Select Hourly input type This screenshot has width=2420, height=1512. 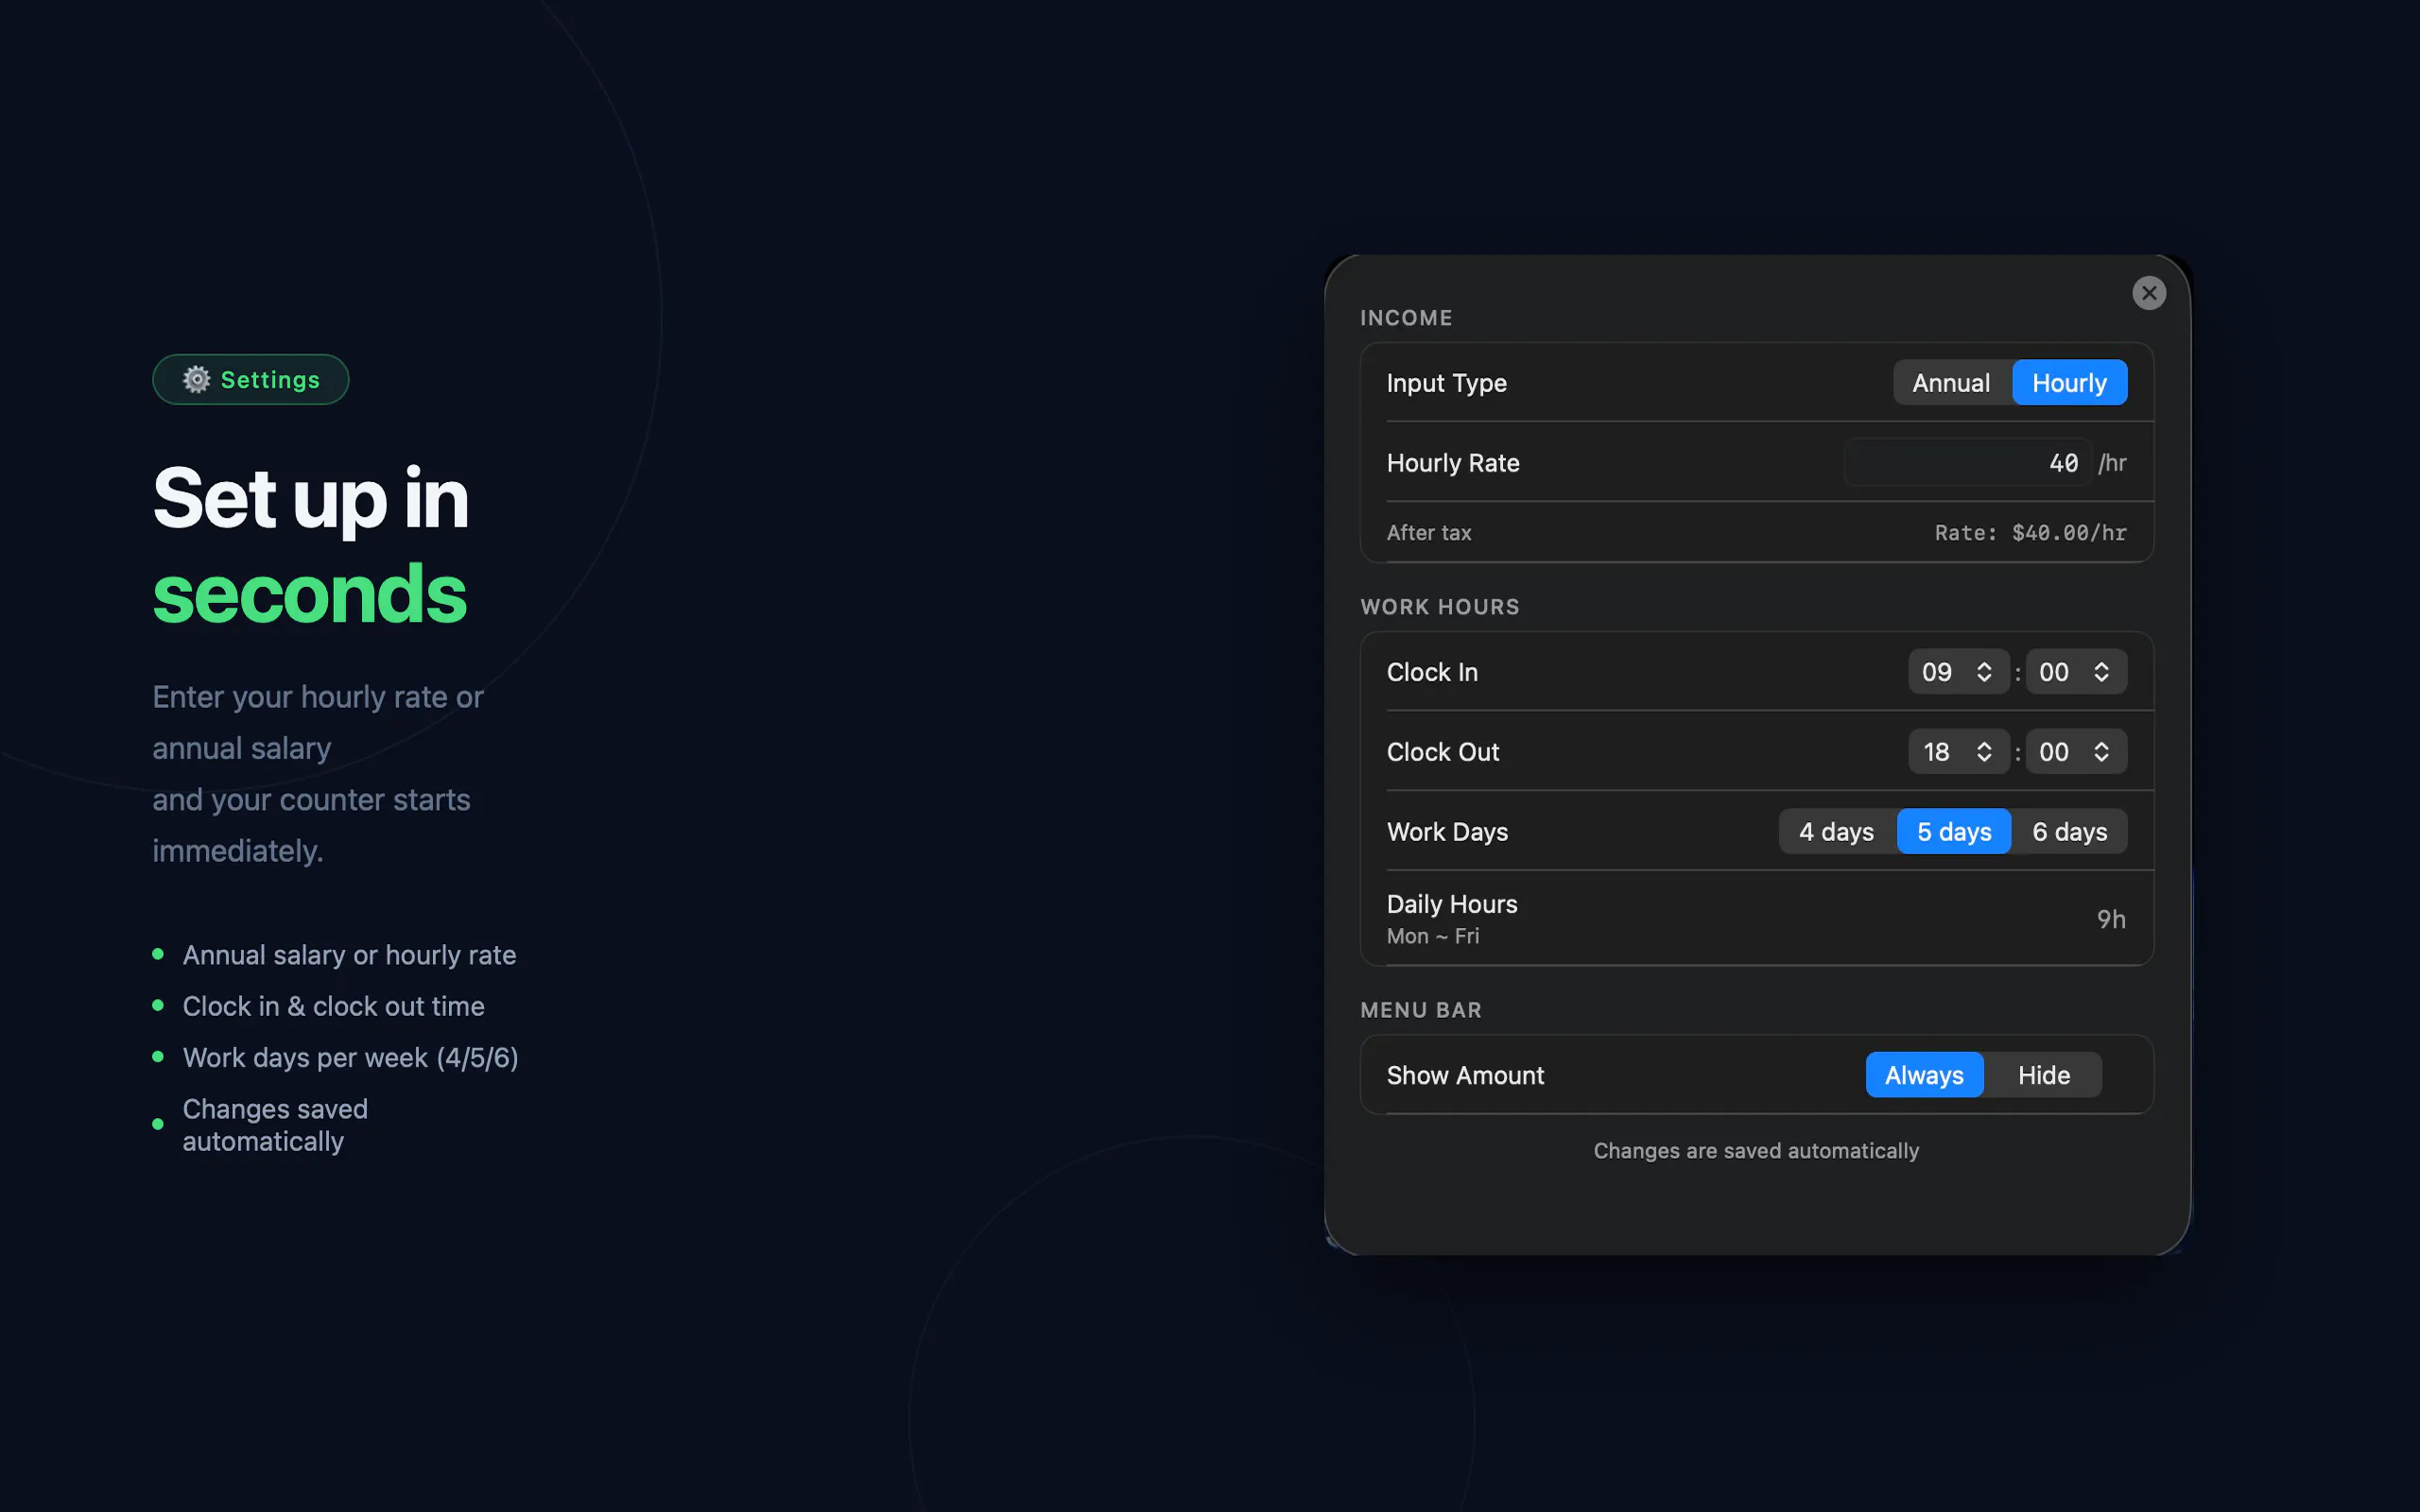2069,383
